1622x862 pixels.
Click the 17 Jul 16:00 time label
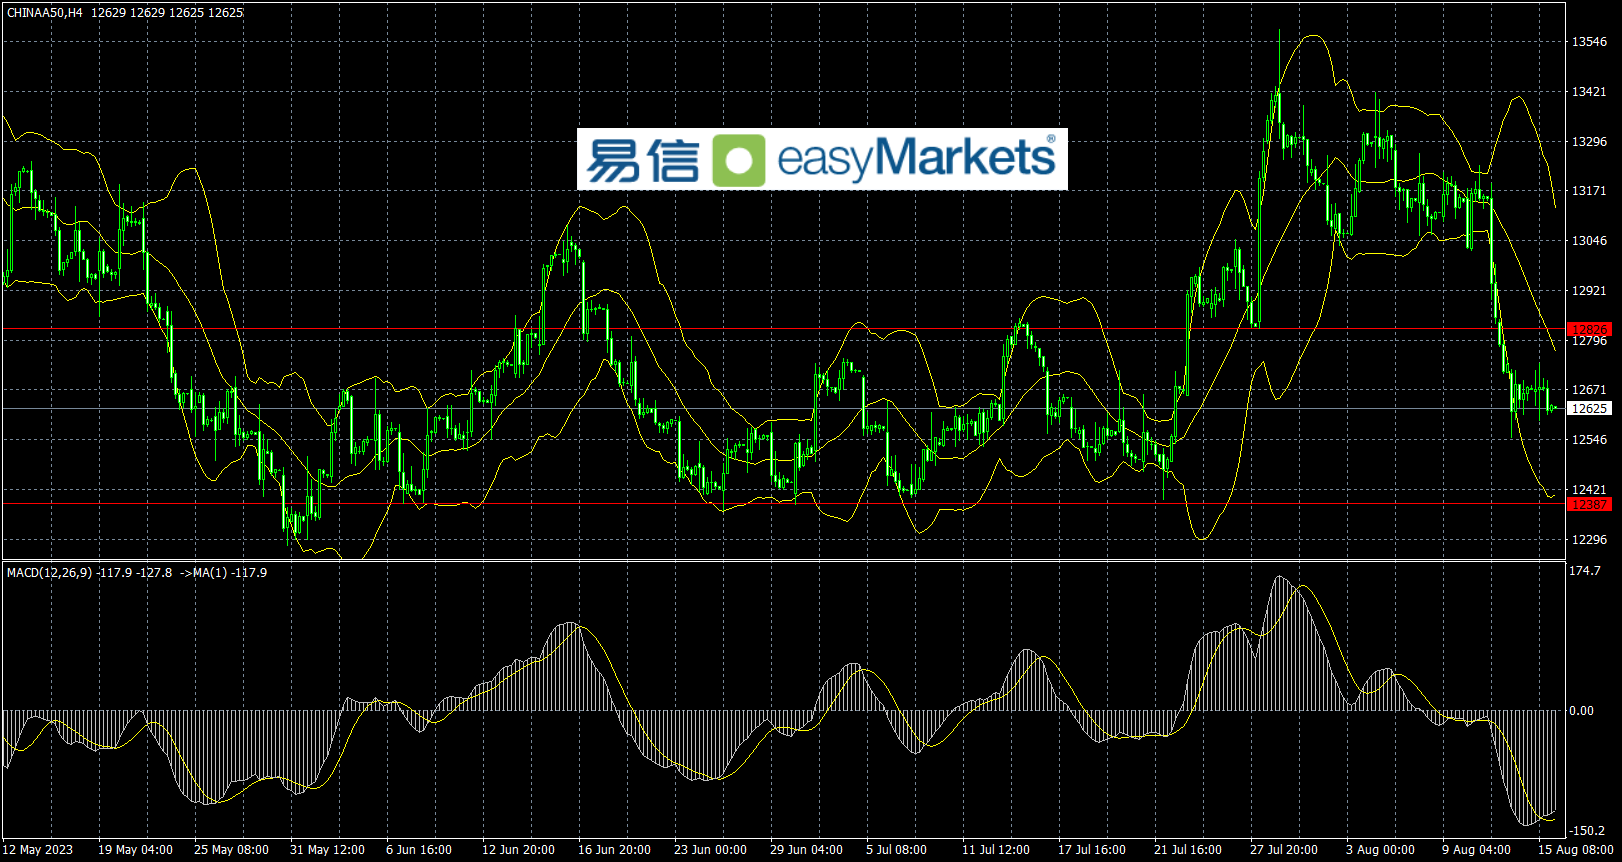(x=1092, y=850)
